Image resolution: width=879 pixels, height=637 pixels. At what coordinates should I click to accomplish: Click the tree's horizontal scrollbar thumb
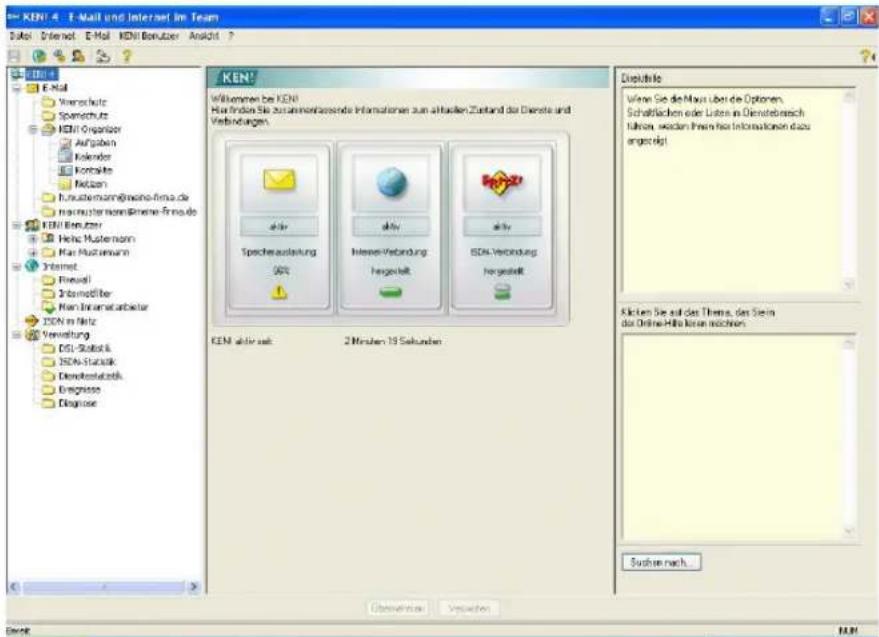tap(104, 587)
